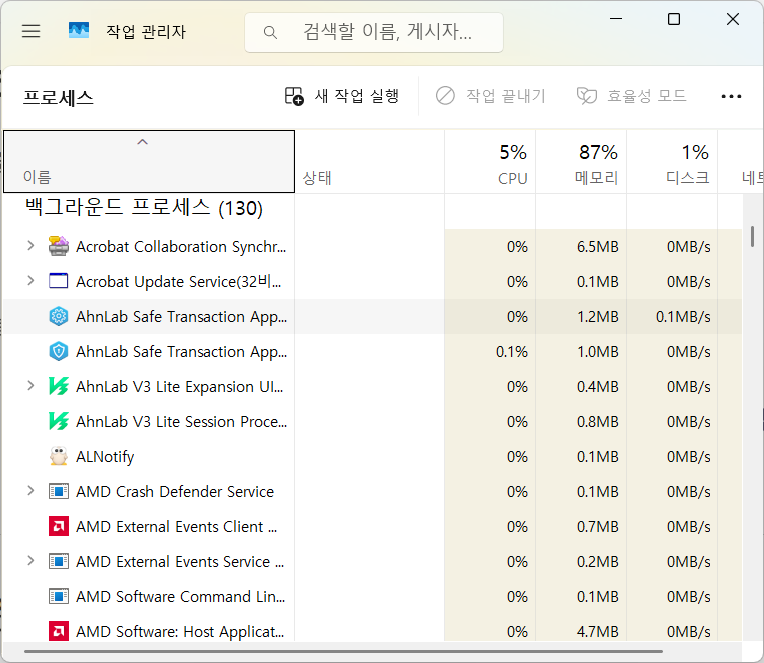Select ALNotify process name
Viewport: 764px width, 663px height.
tap(105, 457)
